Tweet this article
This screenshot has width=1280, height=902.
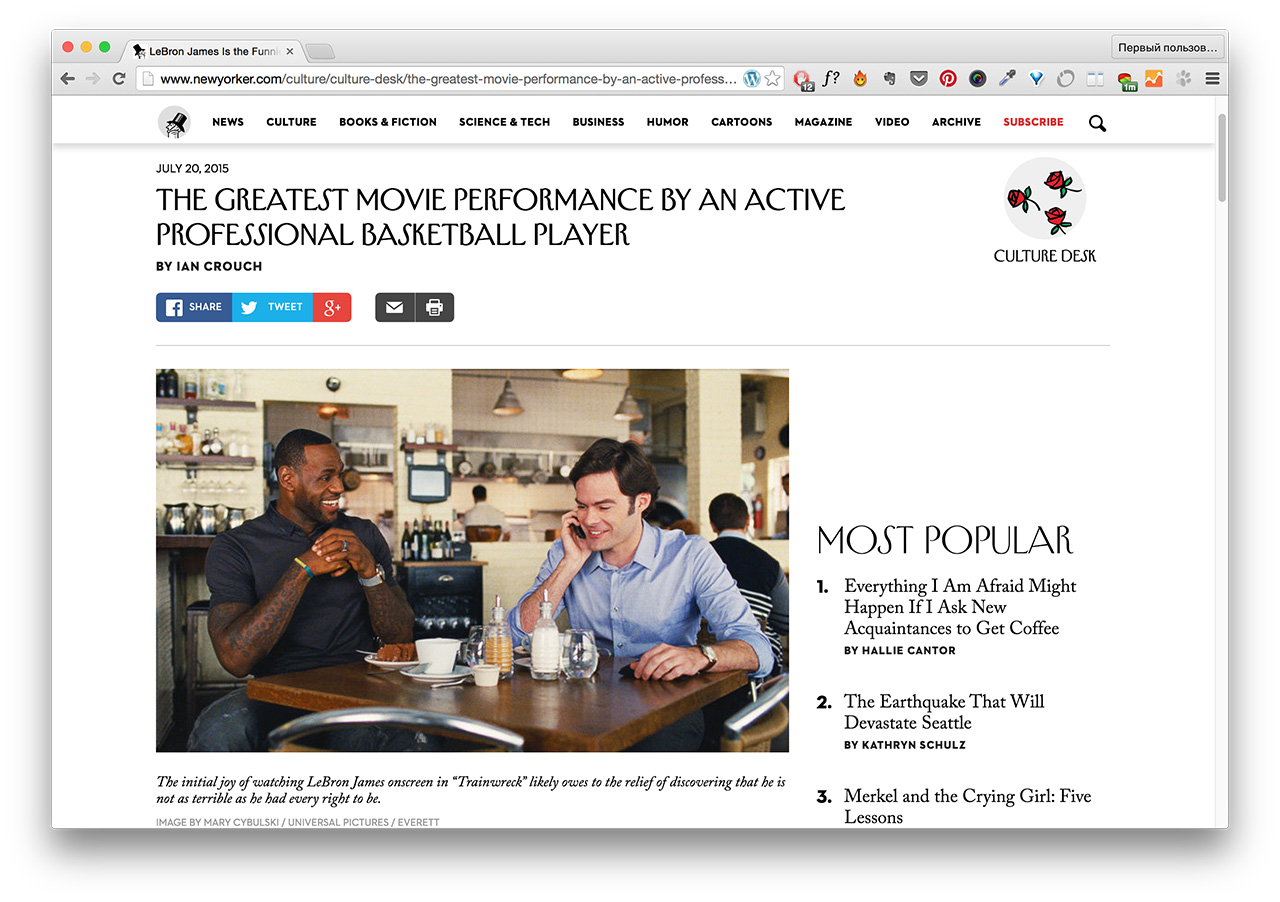pos(272,307)
